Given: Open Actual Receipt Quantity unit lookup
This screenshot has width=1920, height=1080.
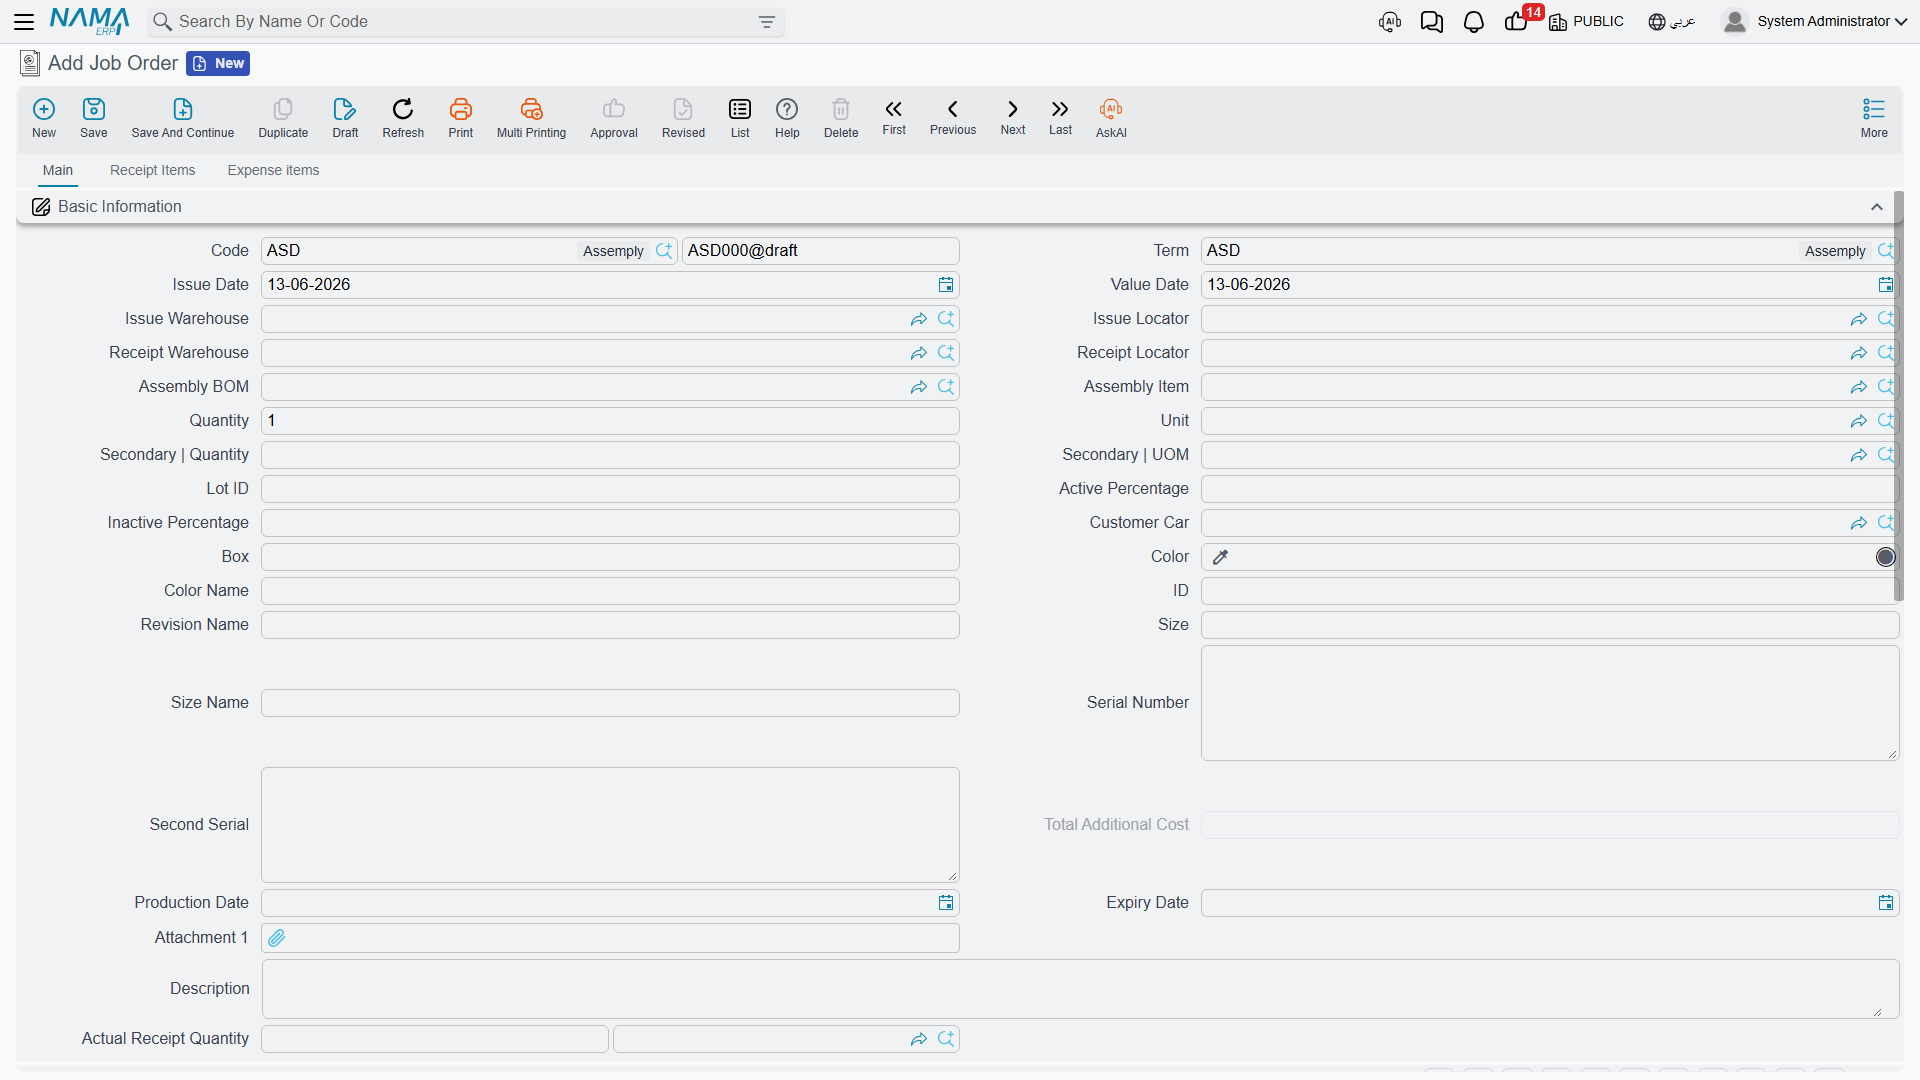Looking at the screenshot, I should click(946, 1039).
